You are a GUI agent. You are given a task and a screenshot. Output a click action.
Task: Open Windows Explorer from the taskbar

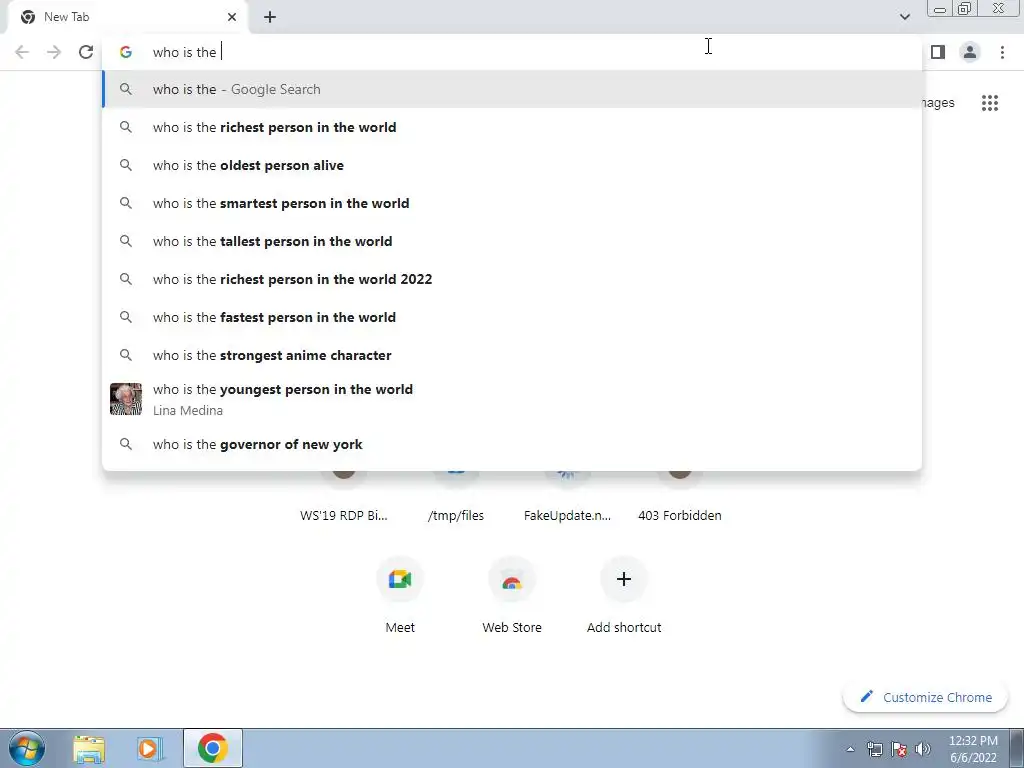point(89,749)
